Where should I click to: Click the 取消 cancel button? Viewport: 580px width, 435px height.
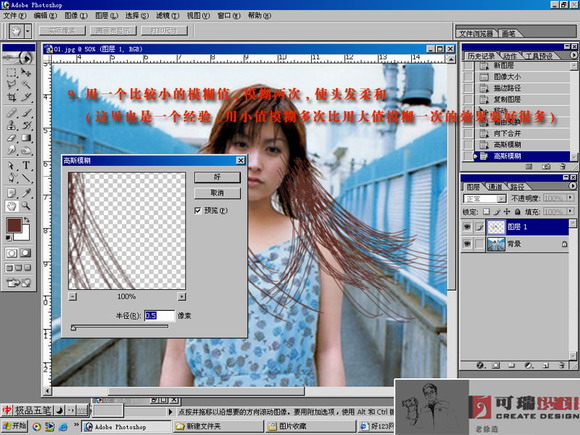click(x=217, y=193)
